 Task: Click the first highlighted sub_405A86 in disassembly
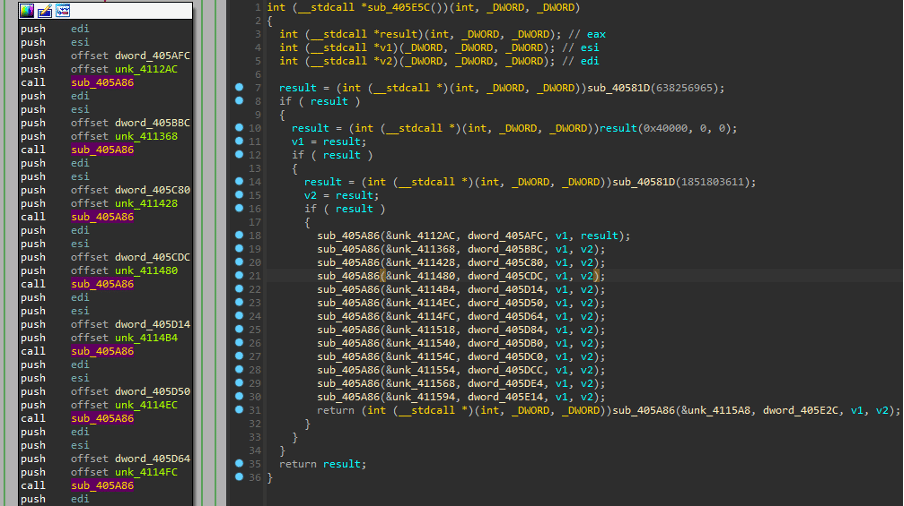click(100, 82)
